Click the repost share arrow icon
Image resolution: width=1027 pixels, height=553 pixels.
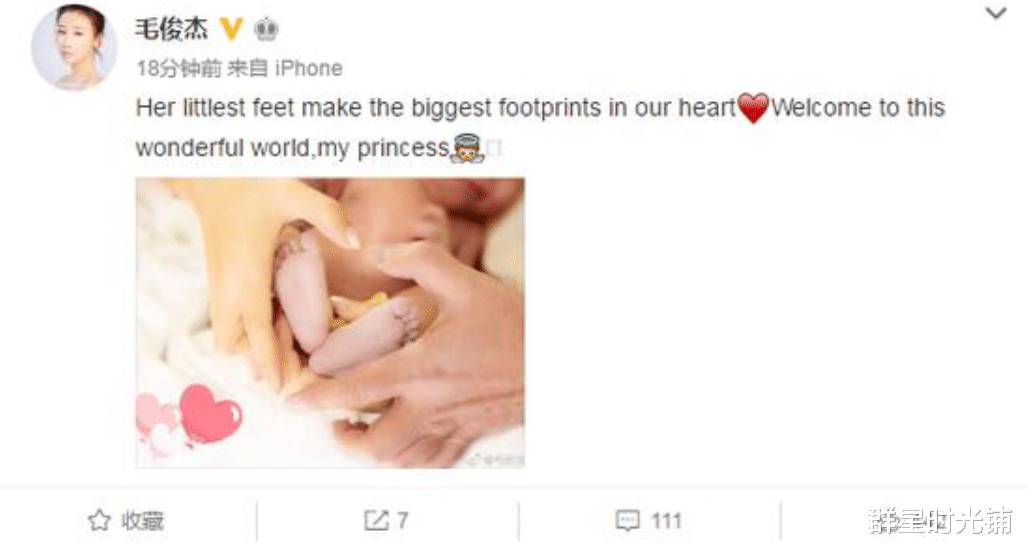pos(376,520)
